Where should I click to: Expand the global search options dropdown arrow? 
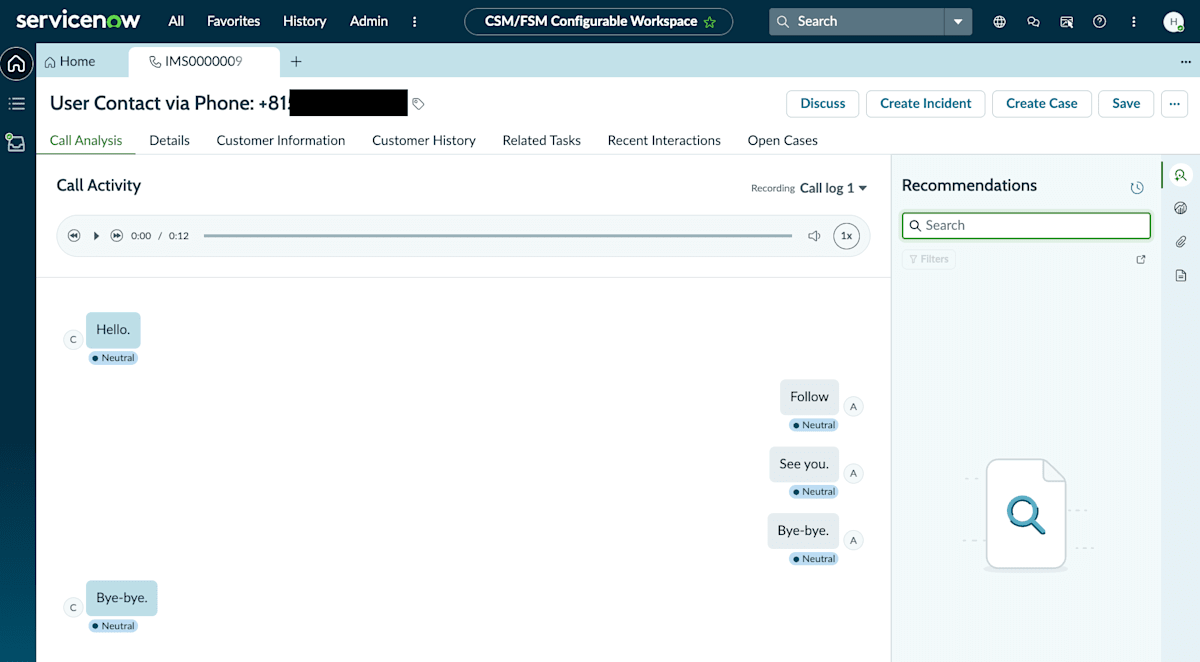pos(958,21)
